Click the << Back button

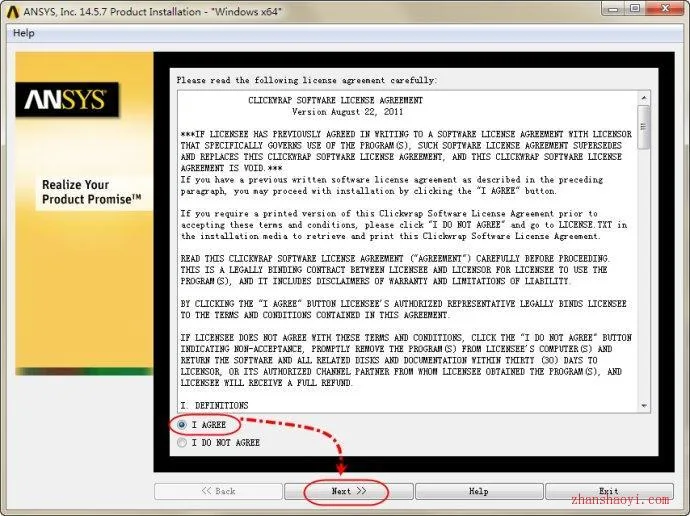pyautogui.click(x=218, y=491)
